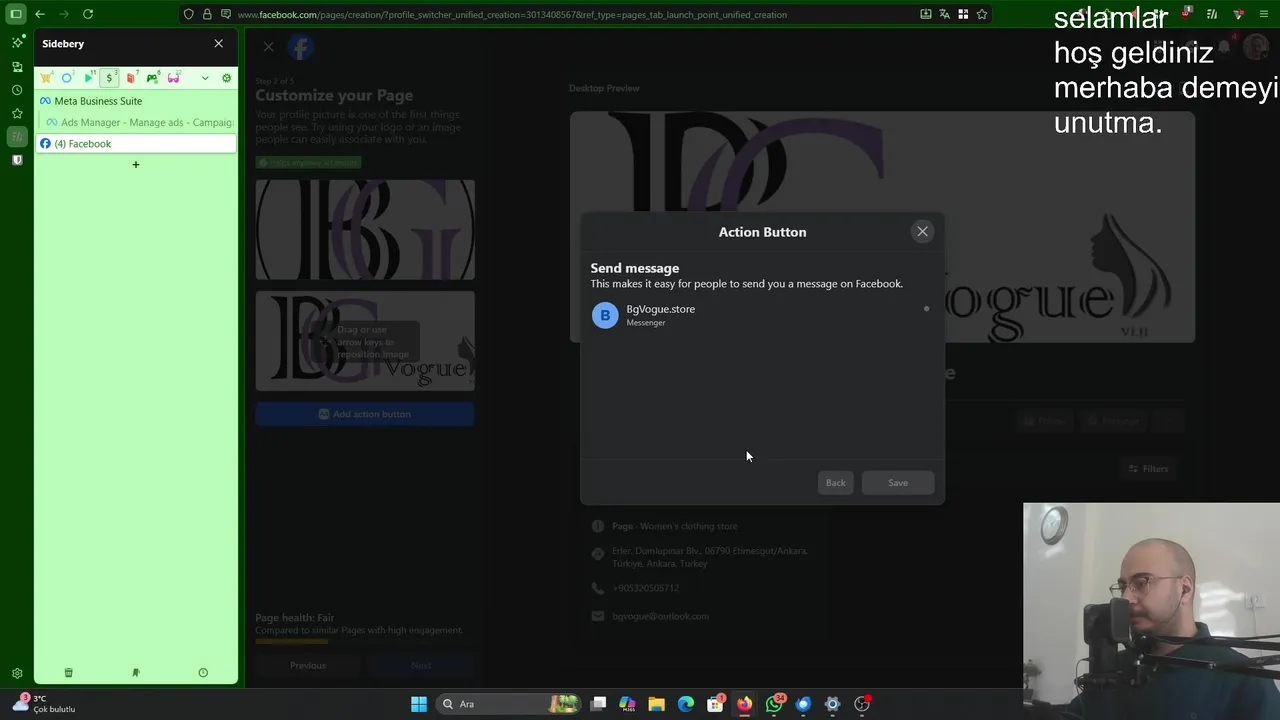Click the Sidebery trash icon
The width and height of the screenshot is (1280, 720).
click(68, 673)
